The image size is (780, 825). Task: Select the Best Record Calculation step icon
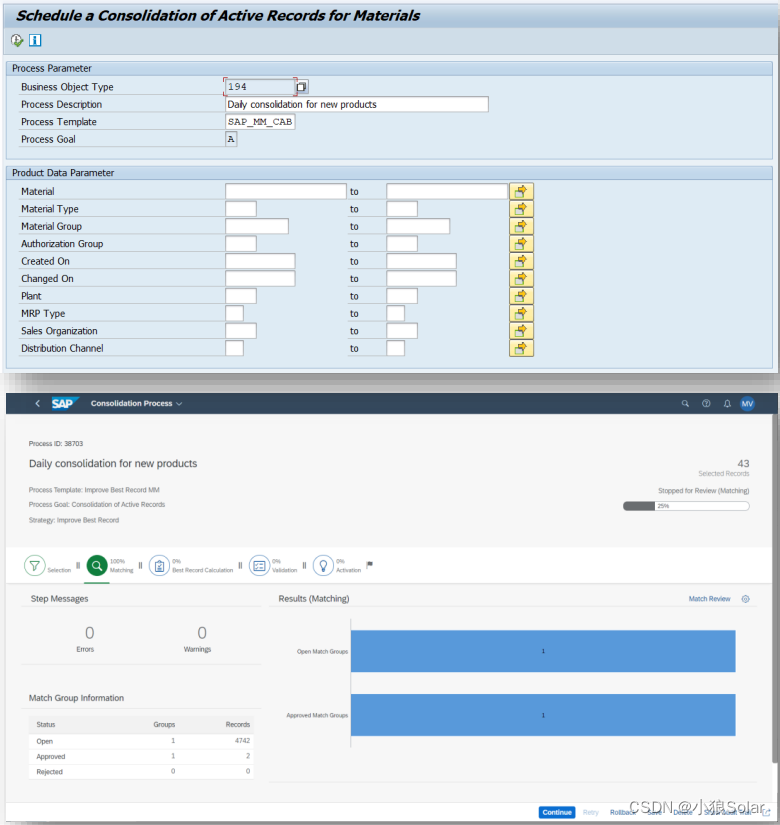click(159, 566)
